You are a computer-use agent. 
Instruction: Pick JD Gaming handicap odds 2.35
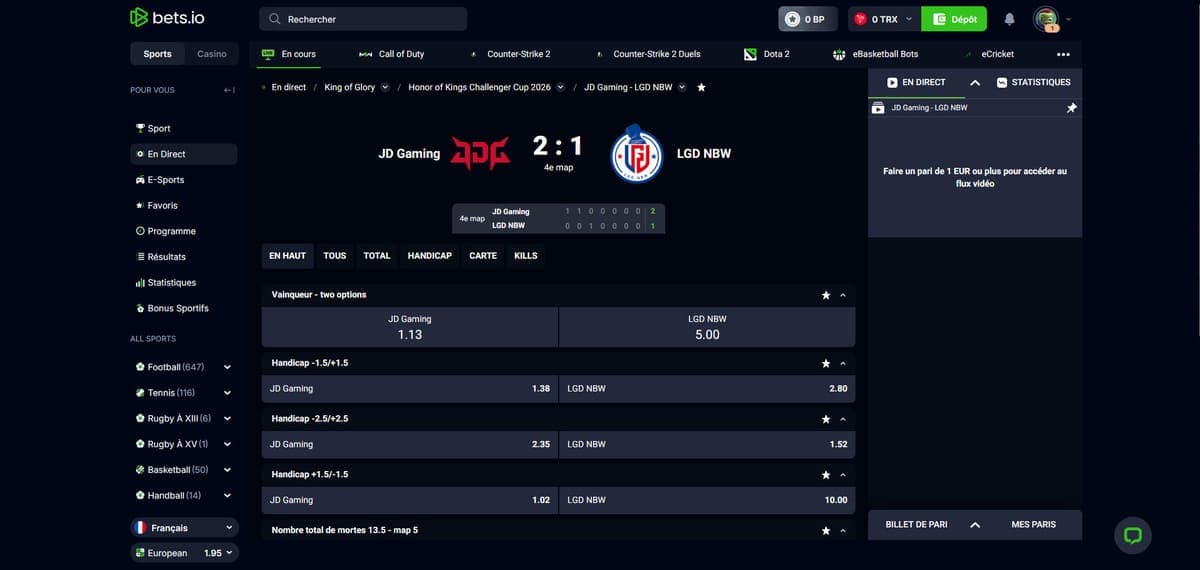(410, 444)
